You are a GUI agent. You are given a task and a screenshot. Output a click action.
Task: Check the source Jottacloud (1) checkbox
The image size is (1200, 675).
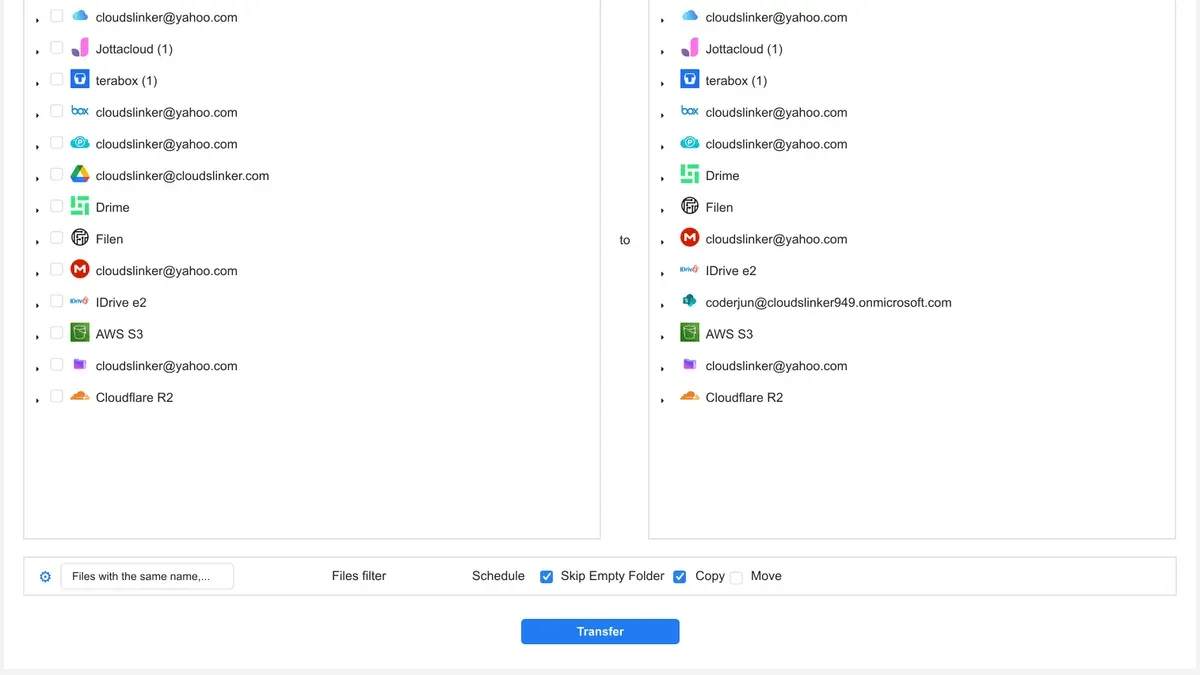56,48
